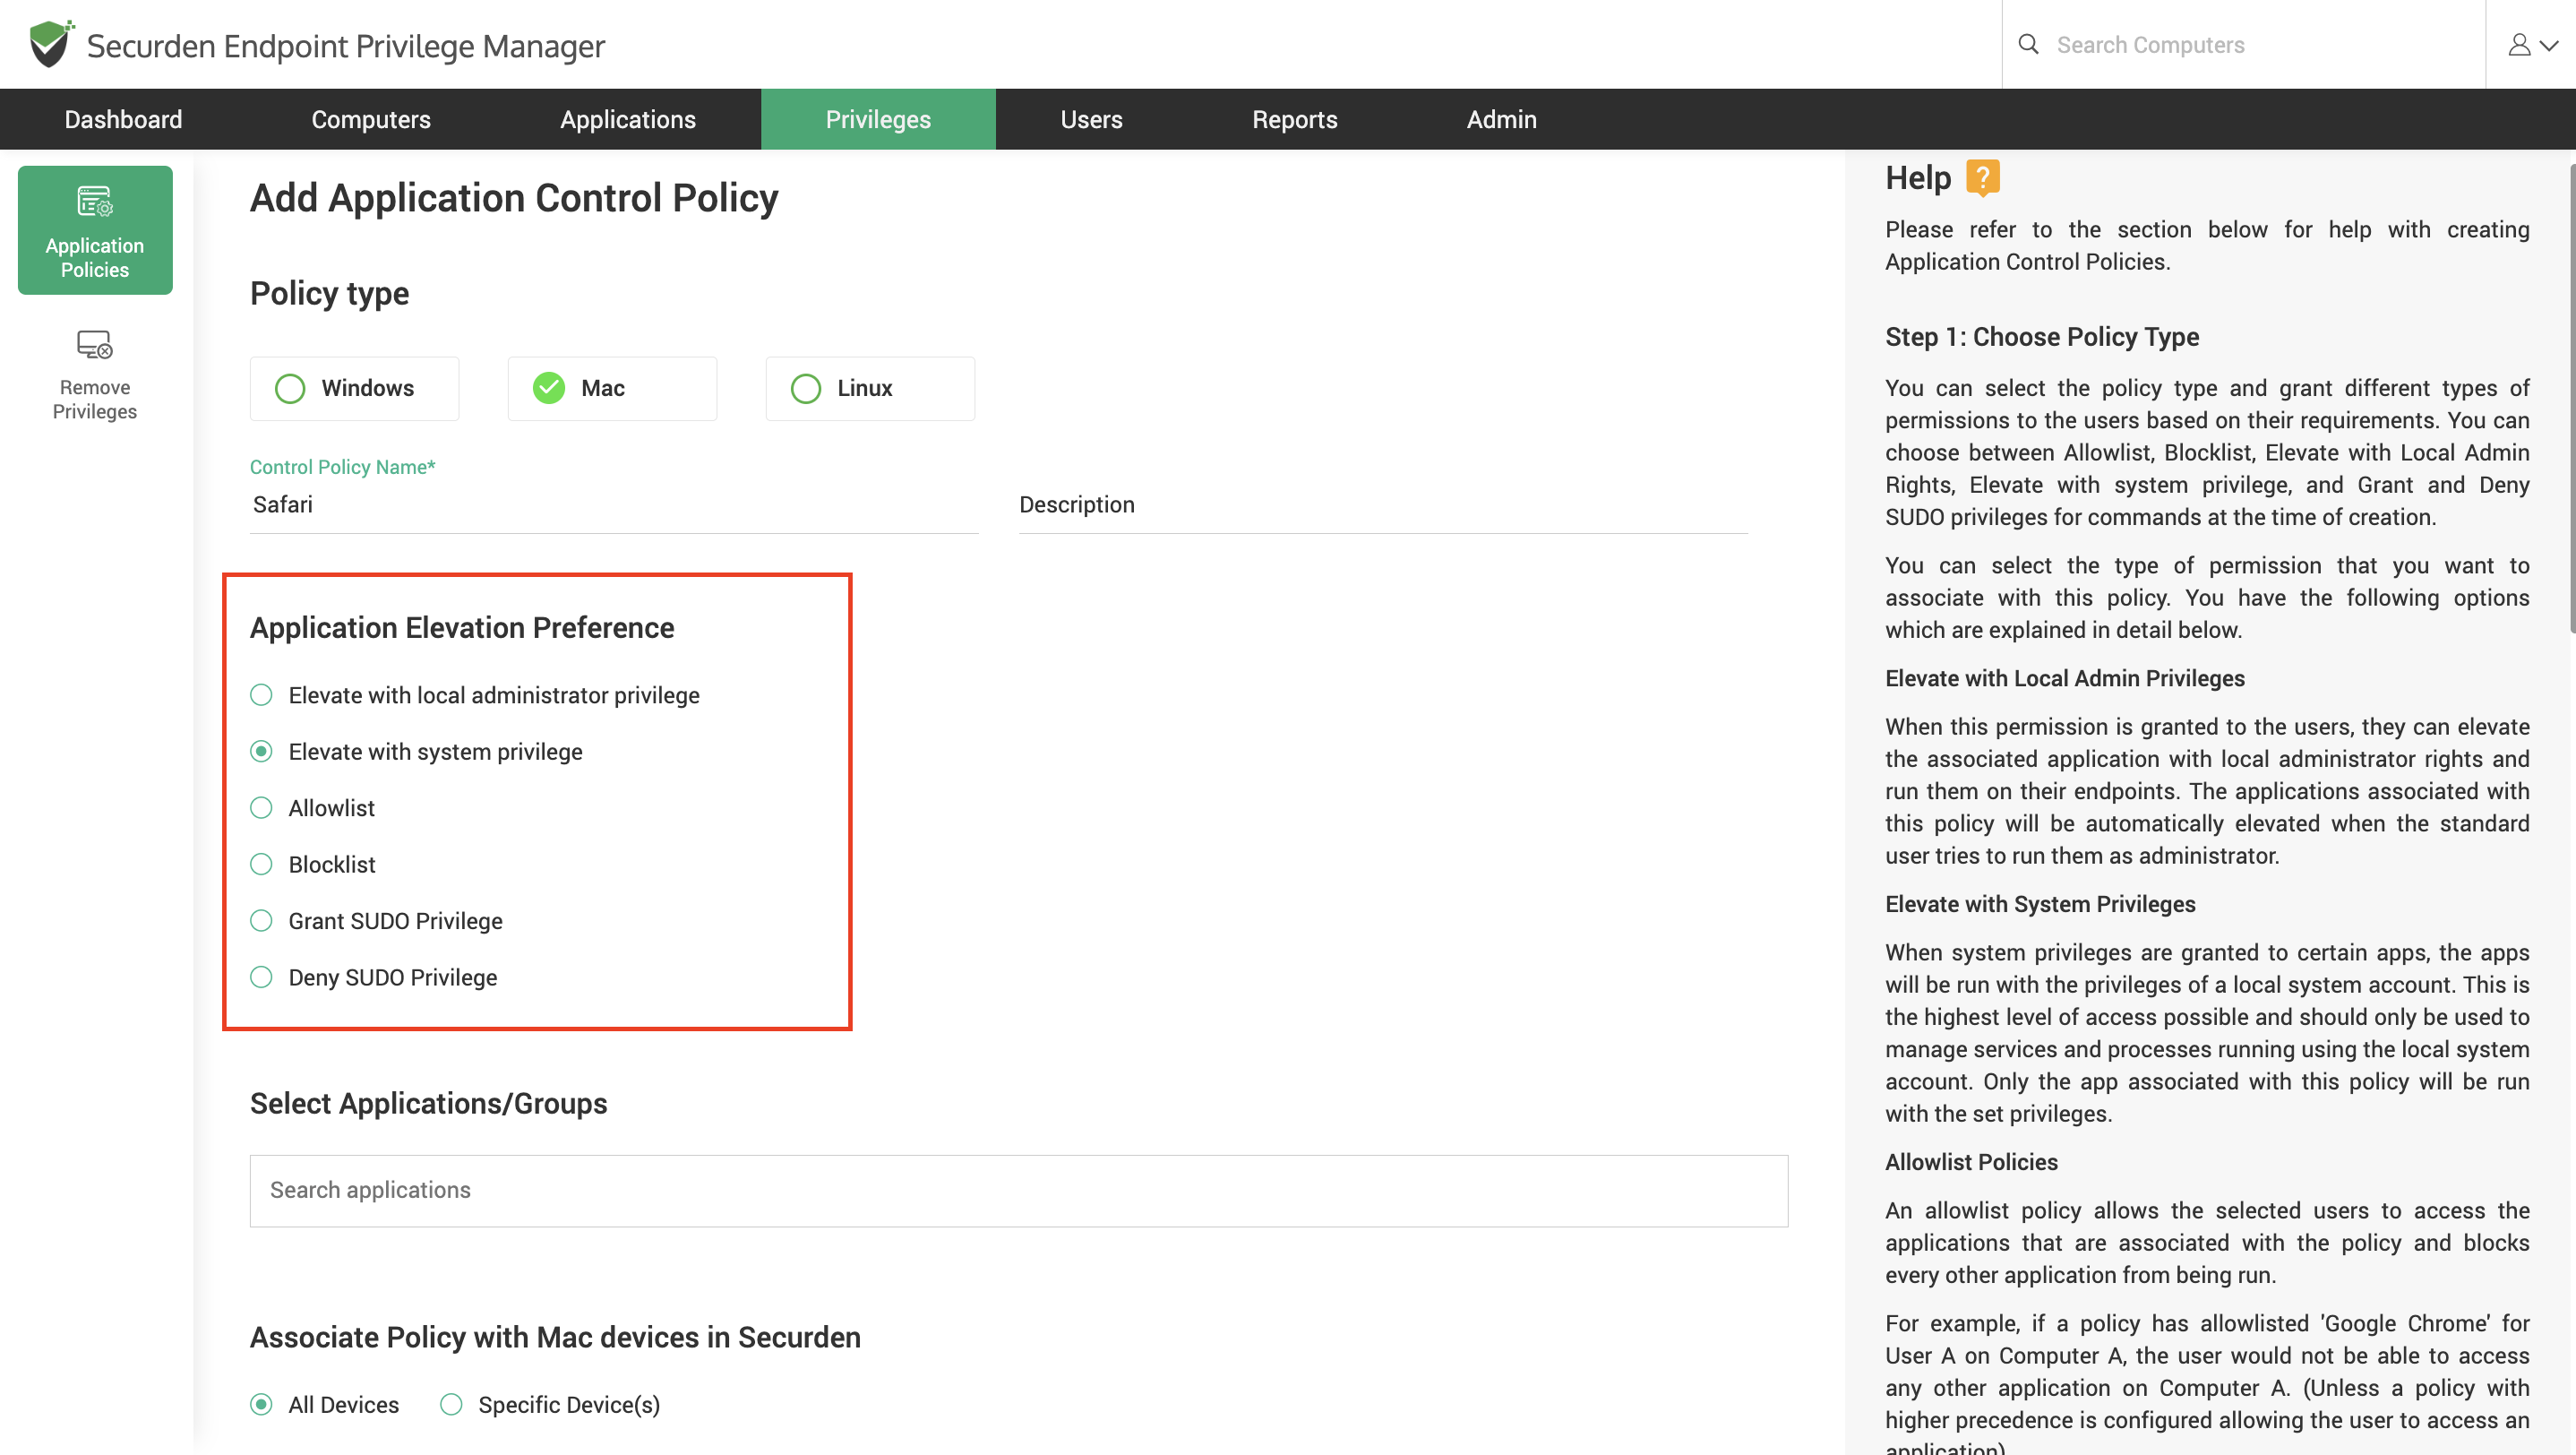Viewport: 2576px width, 1455px height.
Task: Click 'Application Elevation Preference' heading
Action: [462, 627]
